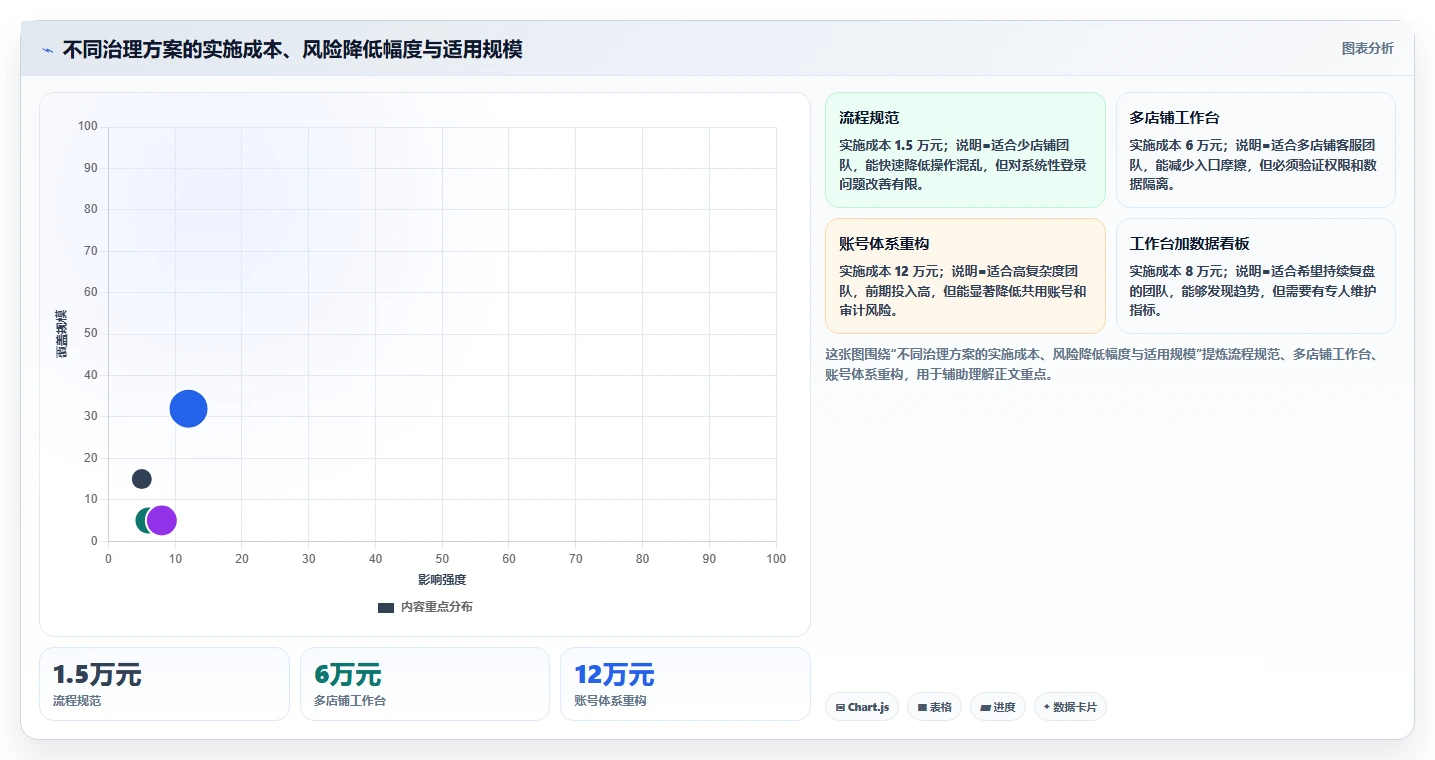Click the 数据卡片 tag chip

click(x=1070, y=707)
